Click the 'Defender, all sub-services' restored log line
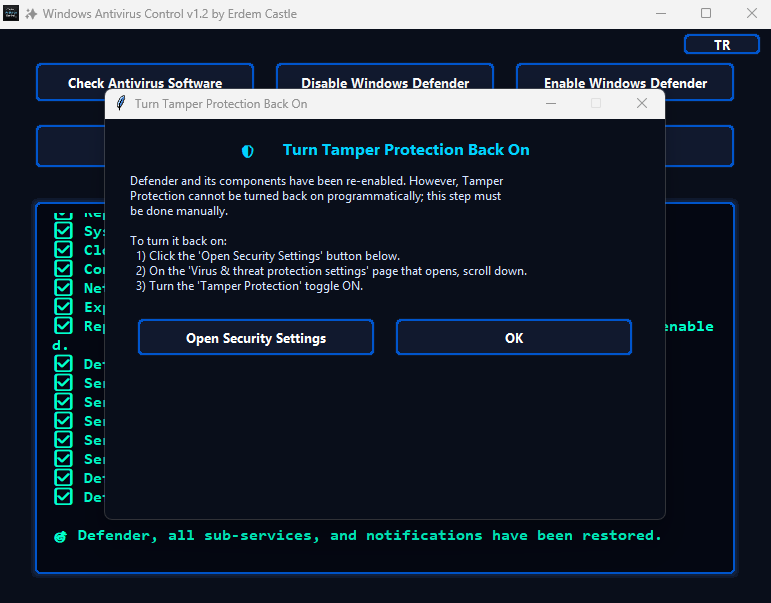The height and width of the screenshot is (603, 771). [x=369, y=535]
